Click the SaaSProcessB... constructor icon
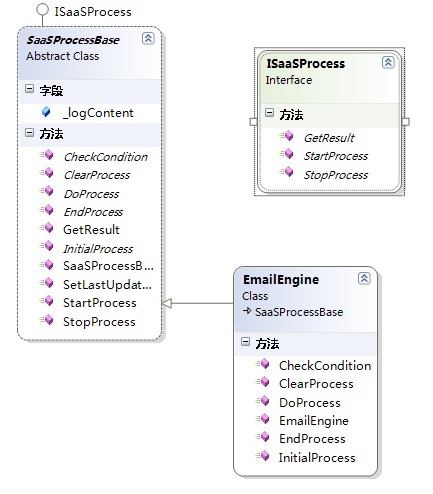Image resolution: width=433 pixels, height=494 pixels. (46, 264)
